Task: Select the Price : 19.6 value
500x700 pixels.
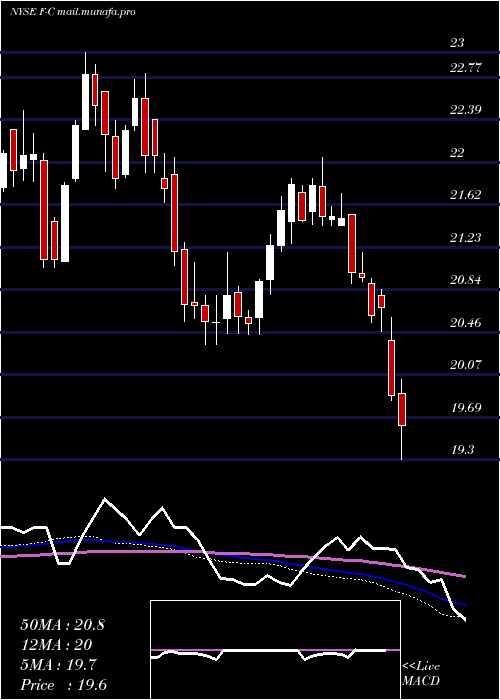Action: [64, 685]
